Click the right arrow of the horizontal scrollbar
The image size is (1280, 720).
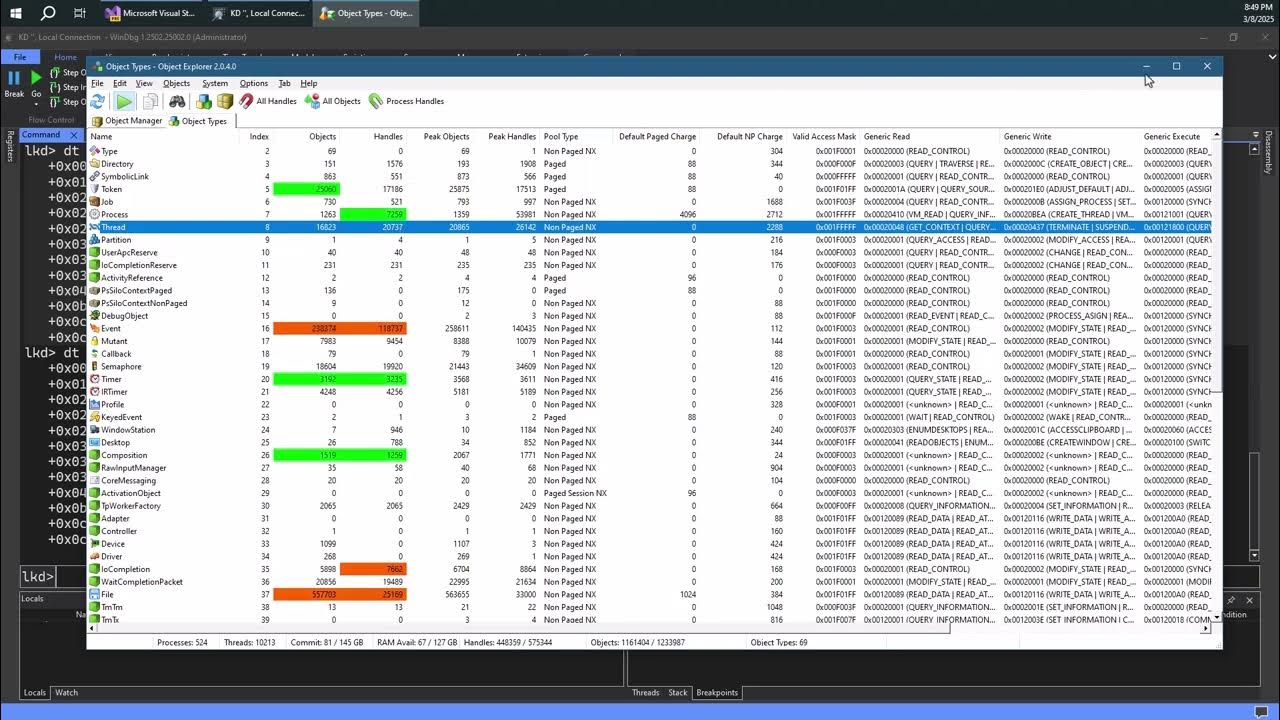tap(1206, 628)
